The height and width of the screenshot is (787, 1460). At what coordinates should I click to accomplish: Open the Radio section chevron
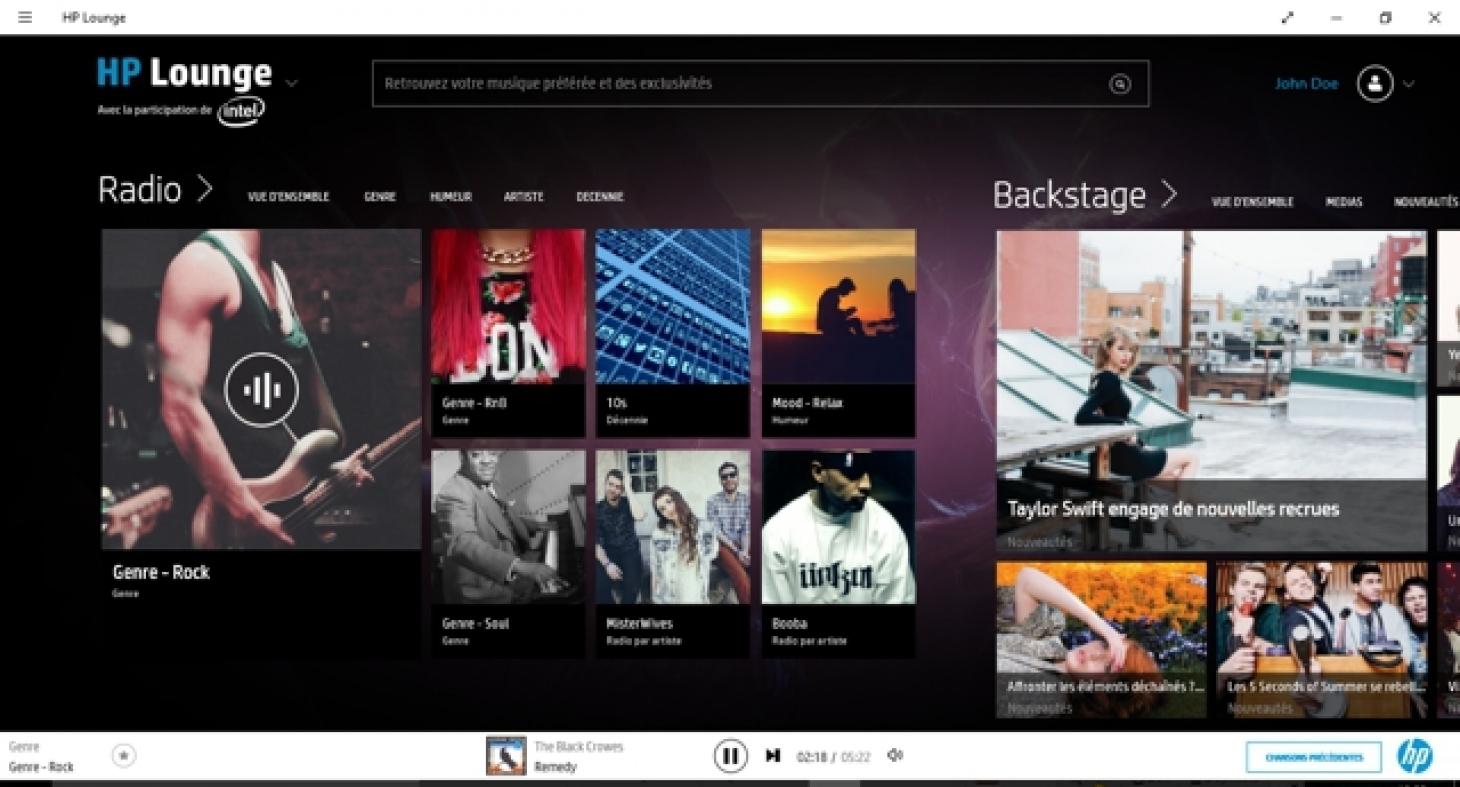click(203, 188)
